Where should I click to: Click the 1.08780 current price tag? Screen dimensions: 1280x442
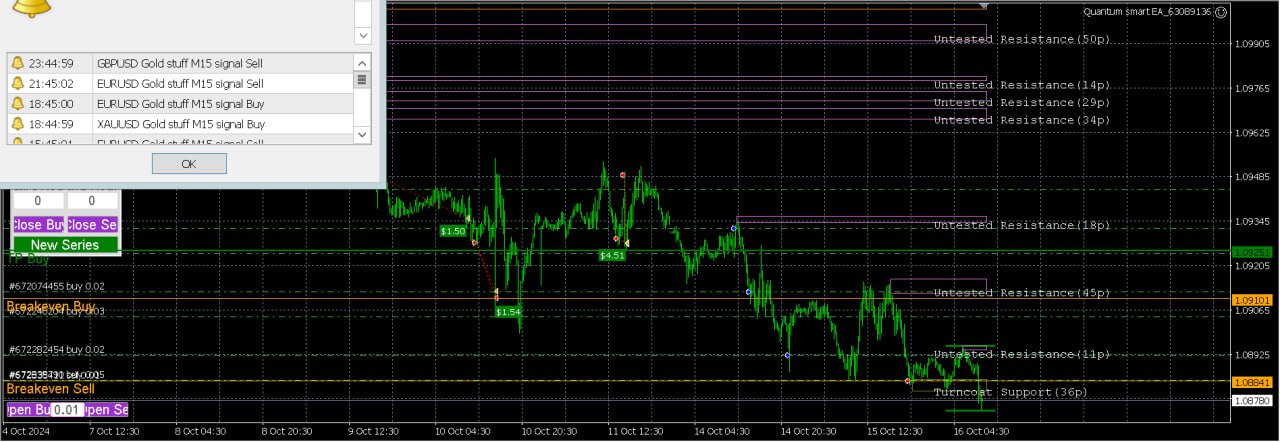coord(1252,400)
